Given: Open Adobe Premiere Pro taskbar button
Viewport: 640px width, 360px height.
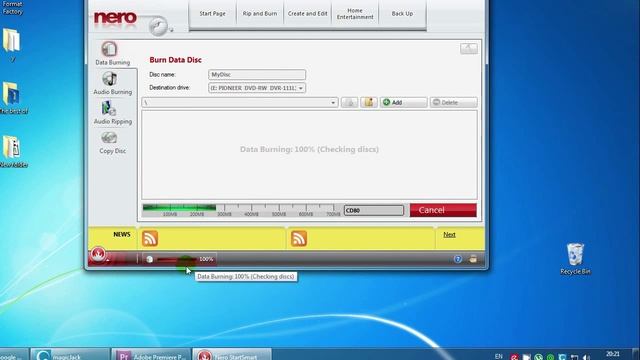Looking at the screenshot, I should pyautogui.click(x=151, y=354).
